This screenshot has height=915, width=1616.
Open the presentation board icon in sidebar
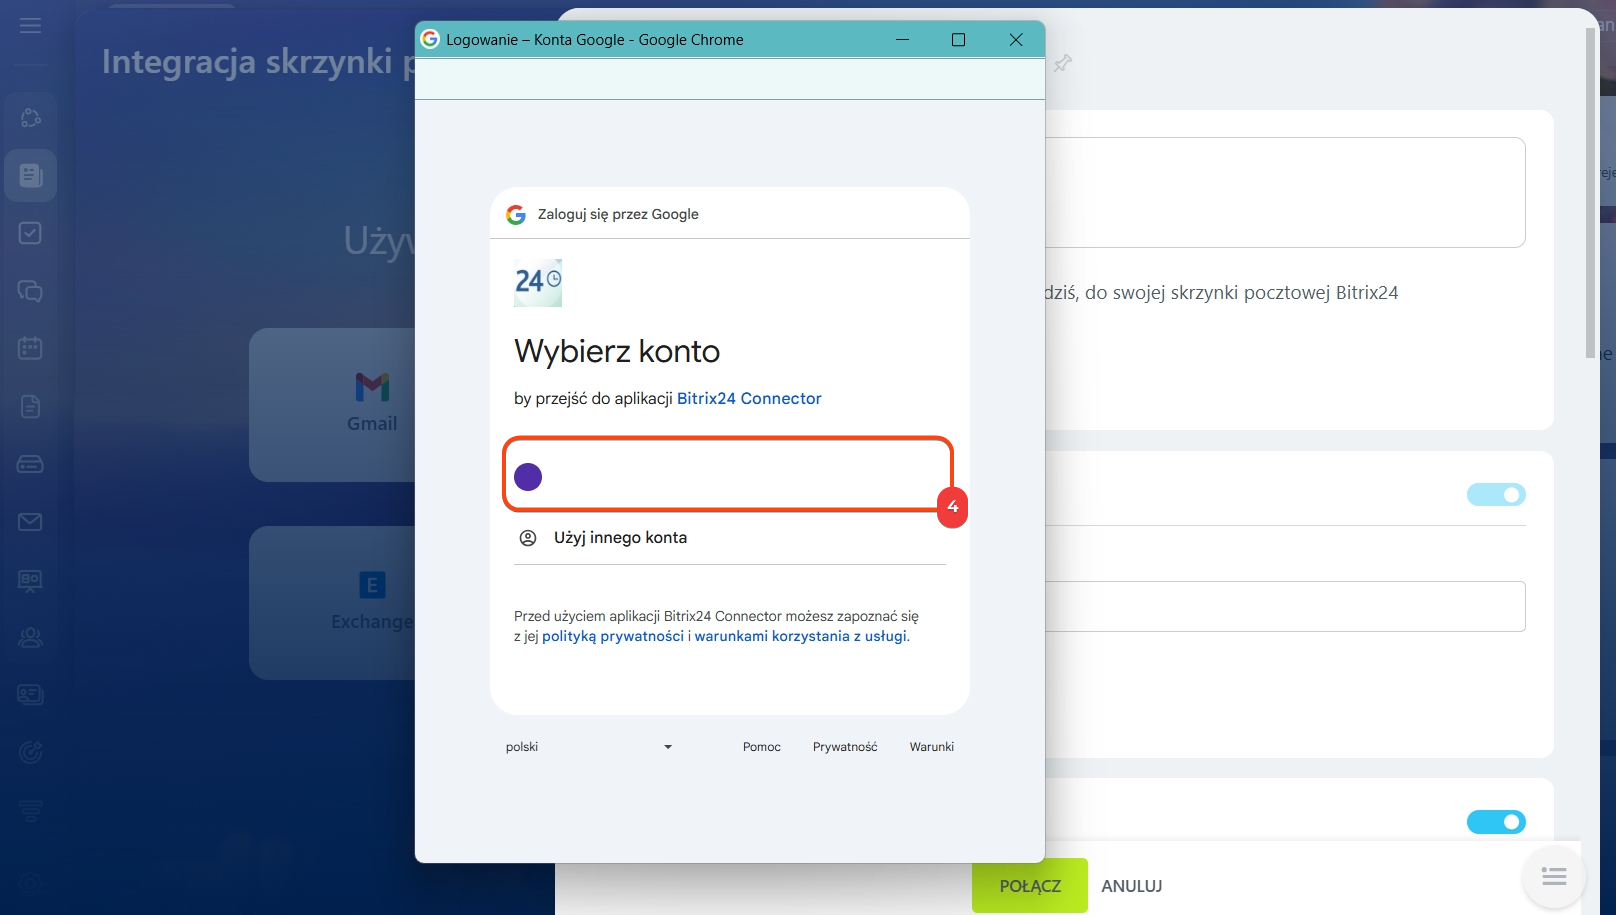pos(30,580)
